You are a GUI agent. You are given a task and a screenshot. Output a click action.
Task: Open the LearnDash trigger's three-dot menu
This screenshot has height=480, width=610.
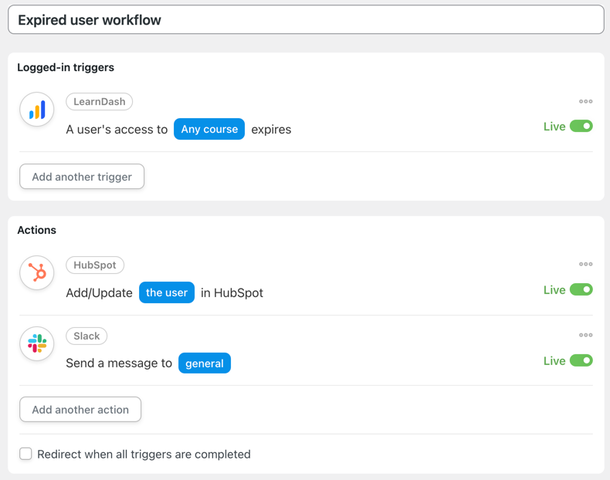(x=585, y=102)
